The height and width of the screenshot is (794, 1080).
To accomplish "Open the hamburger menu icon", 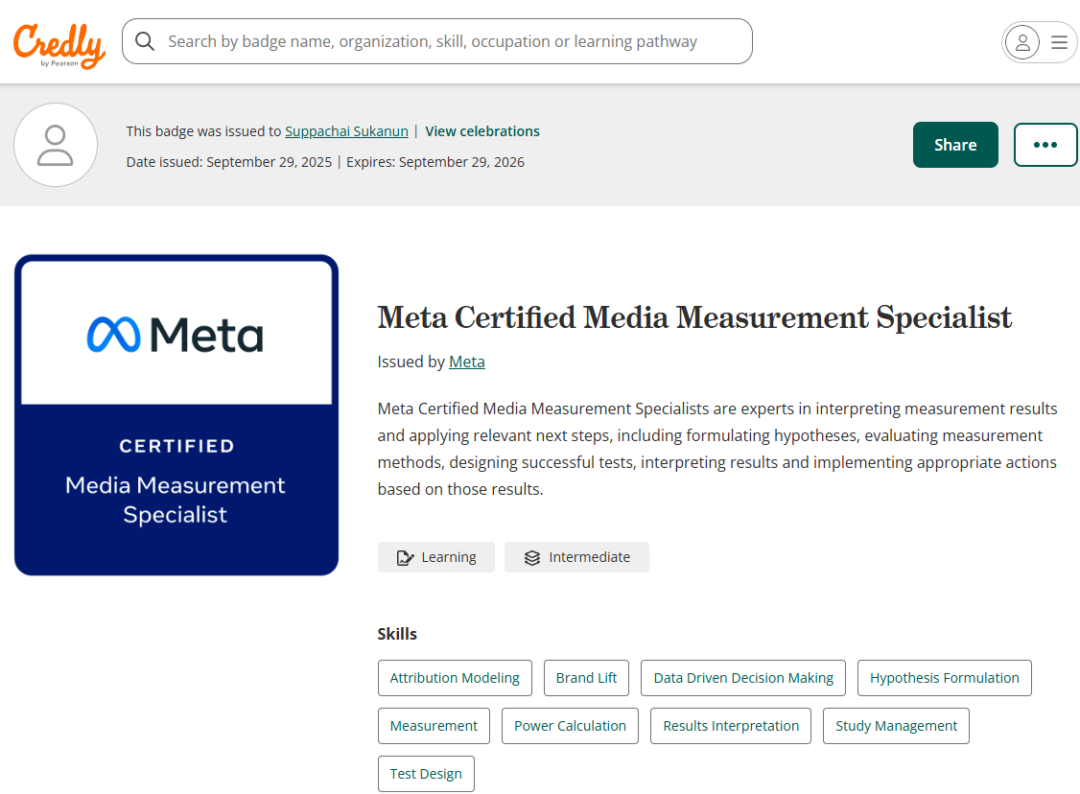I will 1058,42.
